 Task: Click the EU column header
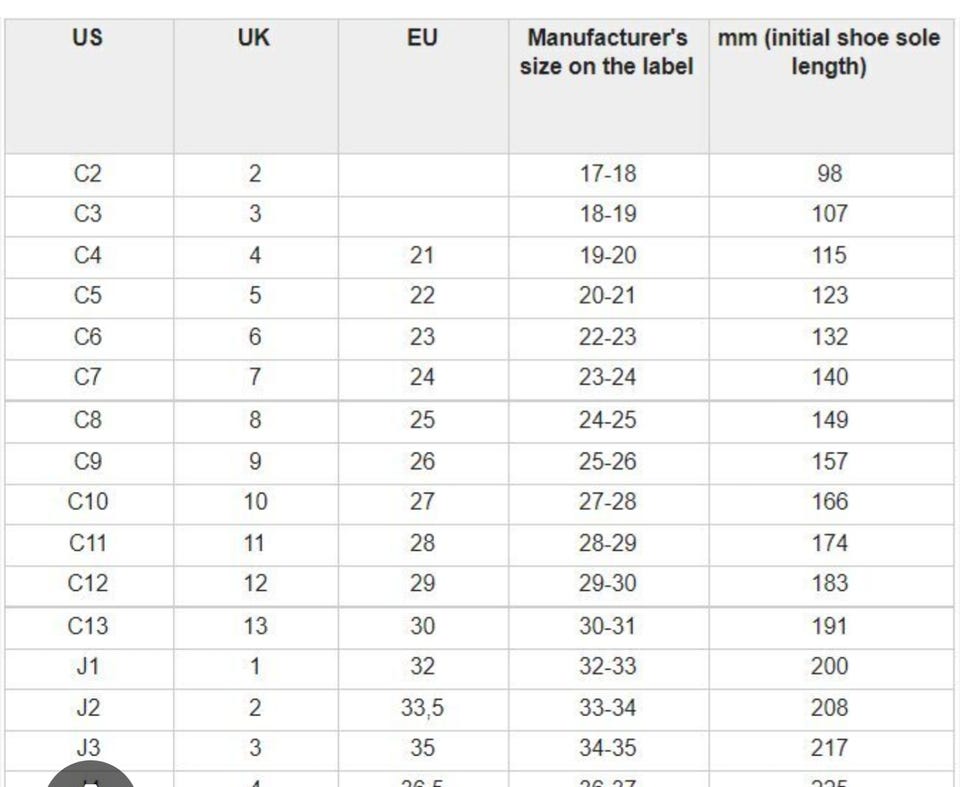tap(422, 38)
